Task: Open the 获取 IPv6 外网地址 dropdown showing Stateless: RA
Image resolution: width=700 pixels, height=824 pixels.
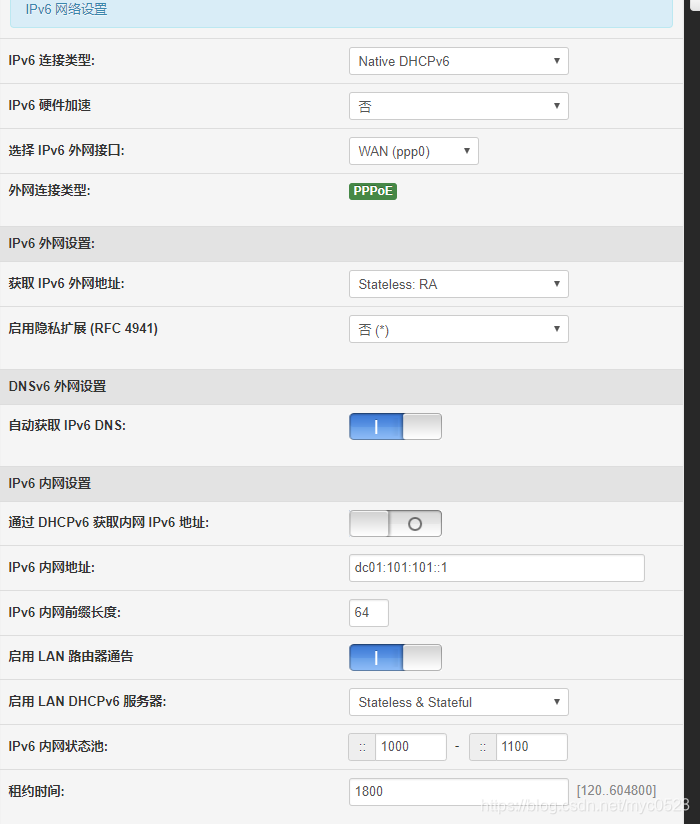Action: click(458, 284)
